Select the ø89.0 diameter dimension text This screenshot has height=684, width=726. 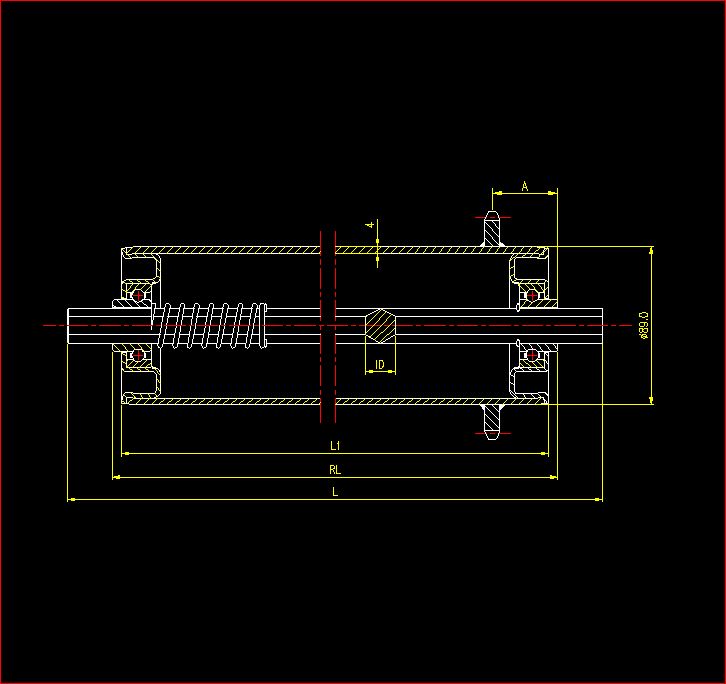[643, 326]
